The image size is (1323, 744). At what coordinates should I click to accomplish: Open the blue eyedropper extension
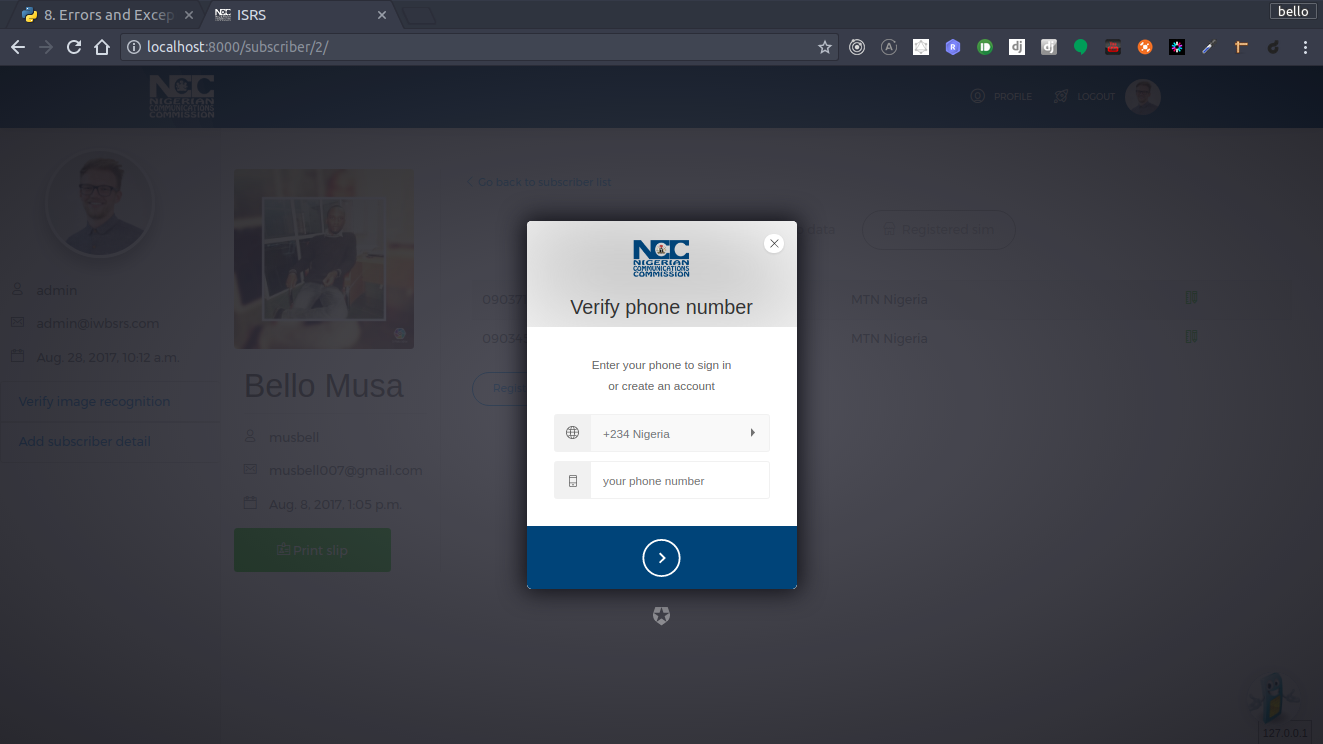pyautogui.click(x=1209, y=47)
